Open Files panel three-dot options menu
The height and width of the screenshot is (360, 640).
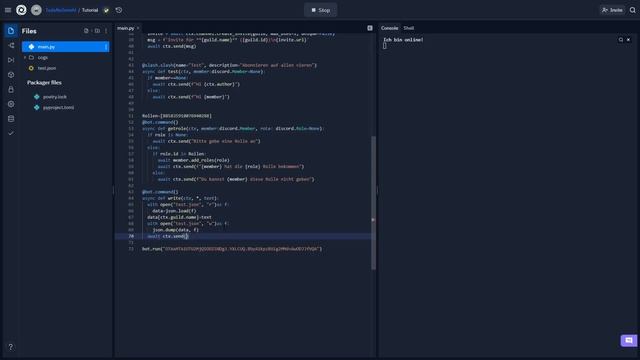(x=106, y=31)
